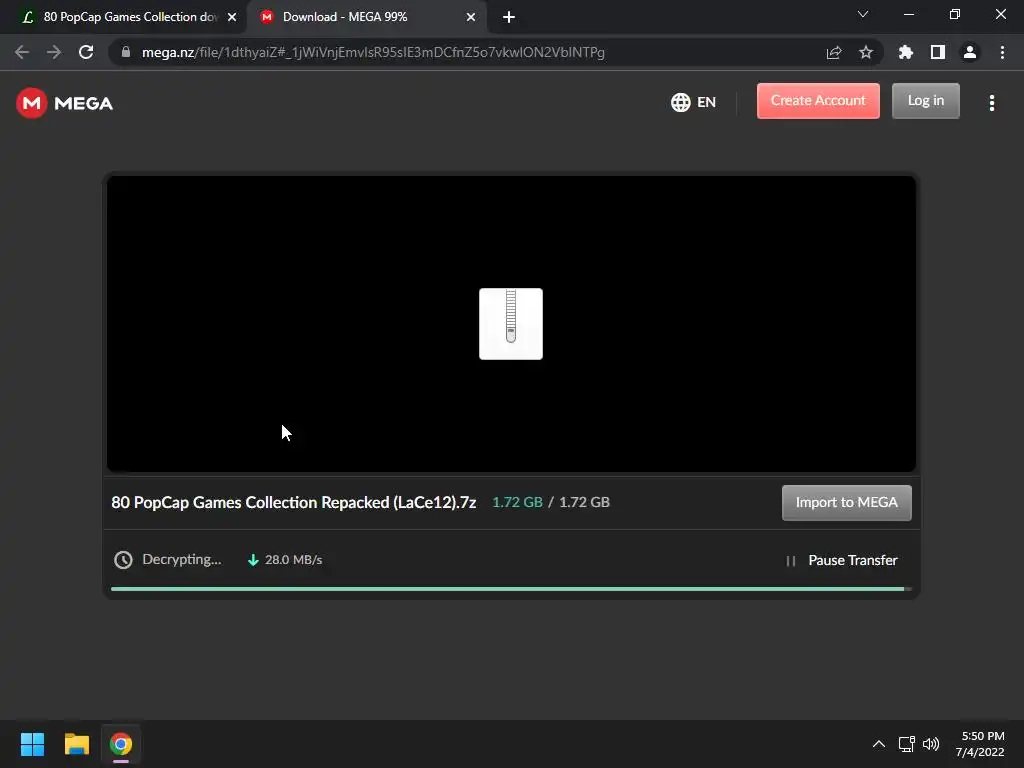Screen dimensions: 1024x768
Task: Click the total 1.72 GB file size
Action: click(x=584, y=502)
